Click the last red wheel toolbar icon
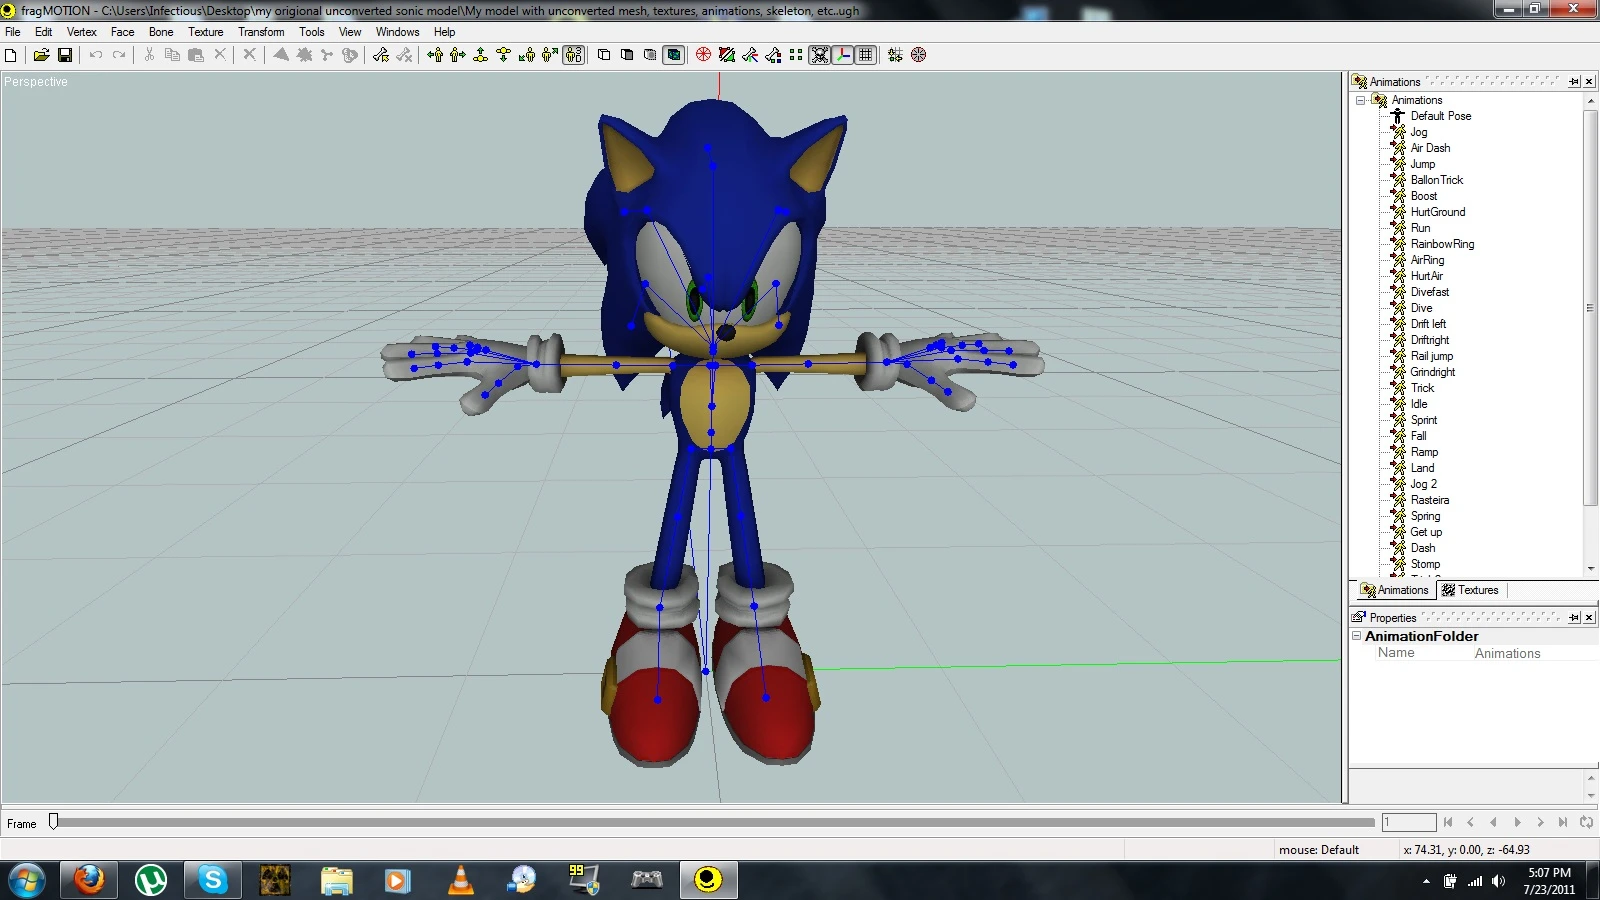The image size is (1600, 900). pyautogui.click(x=919, y=55)
